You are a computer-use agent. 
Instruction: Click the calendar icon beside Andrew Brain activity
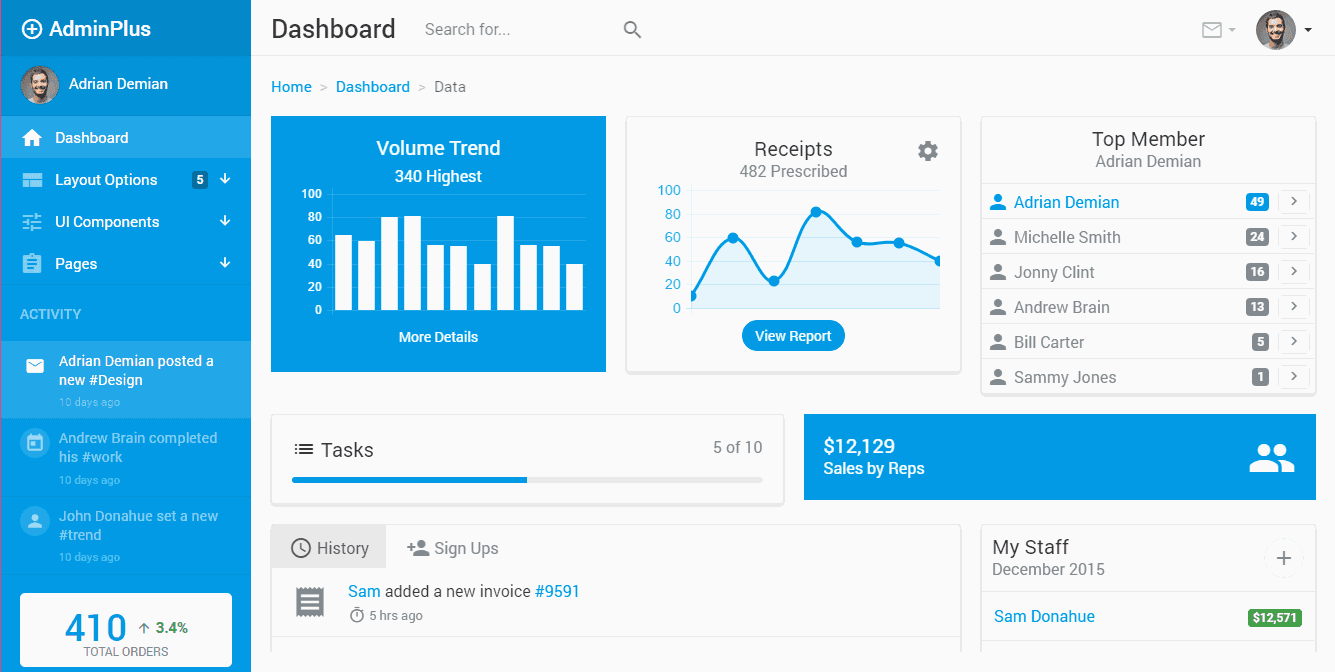point(35,443)
